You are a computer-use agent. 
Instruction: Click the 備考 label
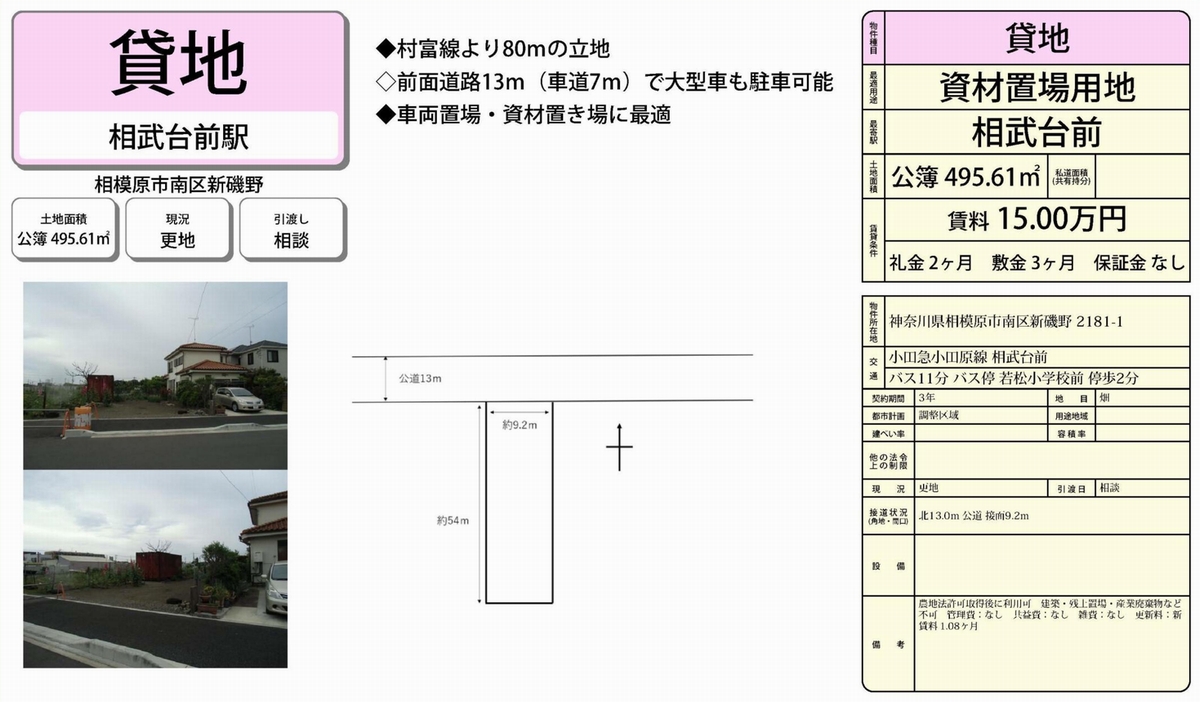pos(887,645)
